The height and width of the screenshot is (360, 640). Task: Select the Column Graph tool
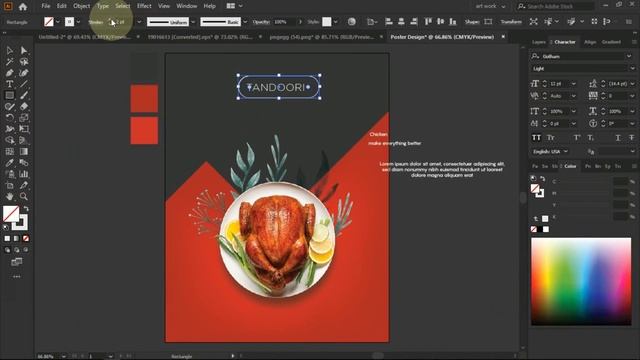tap(24, 174)
